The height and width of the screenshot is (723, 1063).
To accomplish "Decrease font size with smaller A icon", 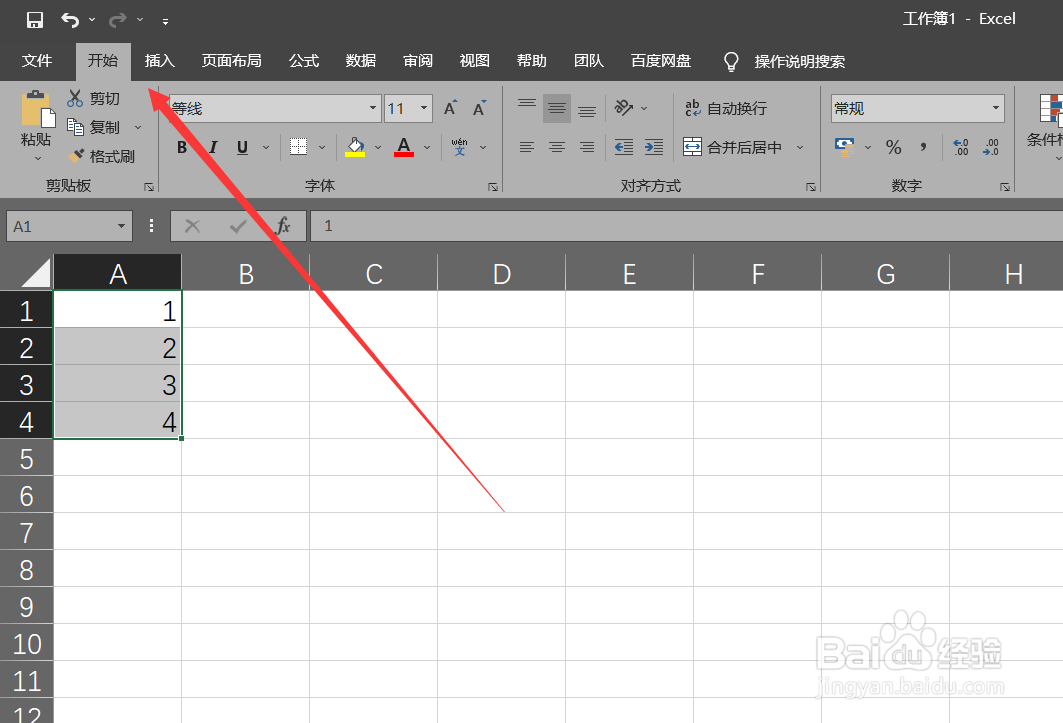I will click(x=479, y=108).
